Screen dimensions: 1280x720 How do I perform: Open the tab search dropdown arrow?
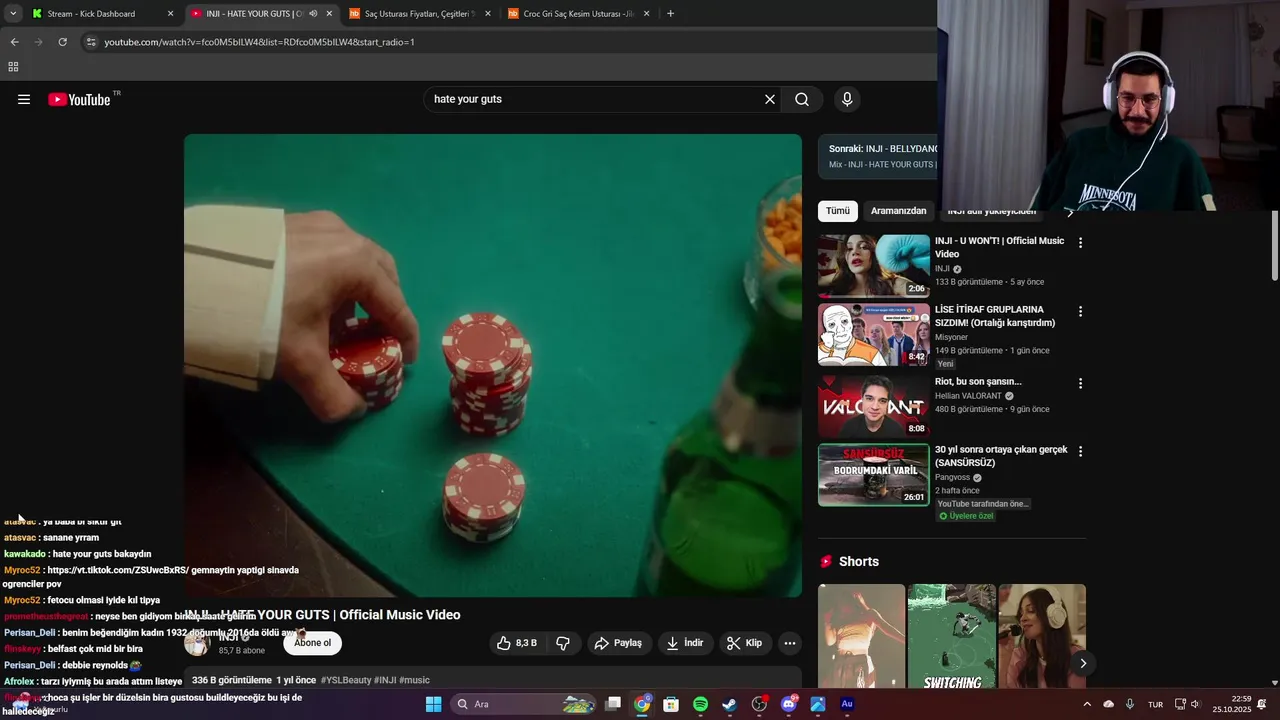coord(13,14)
